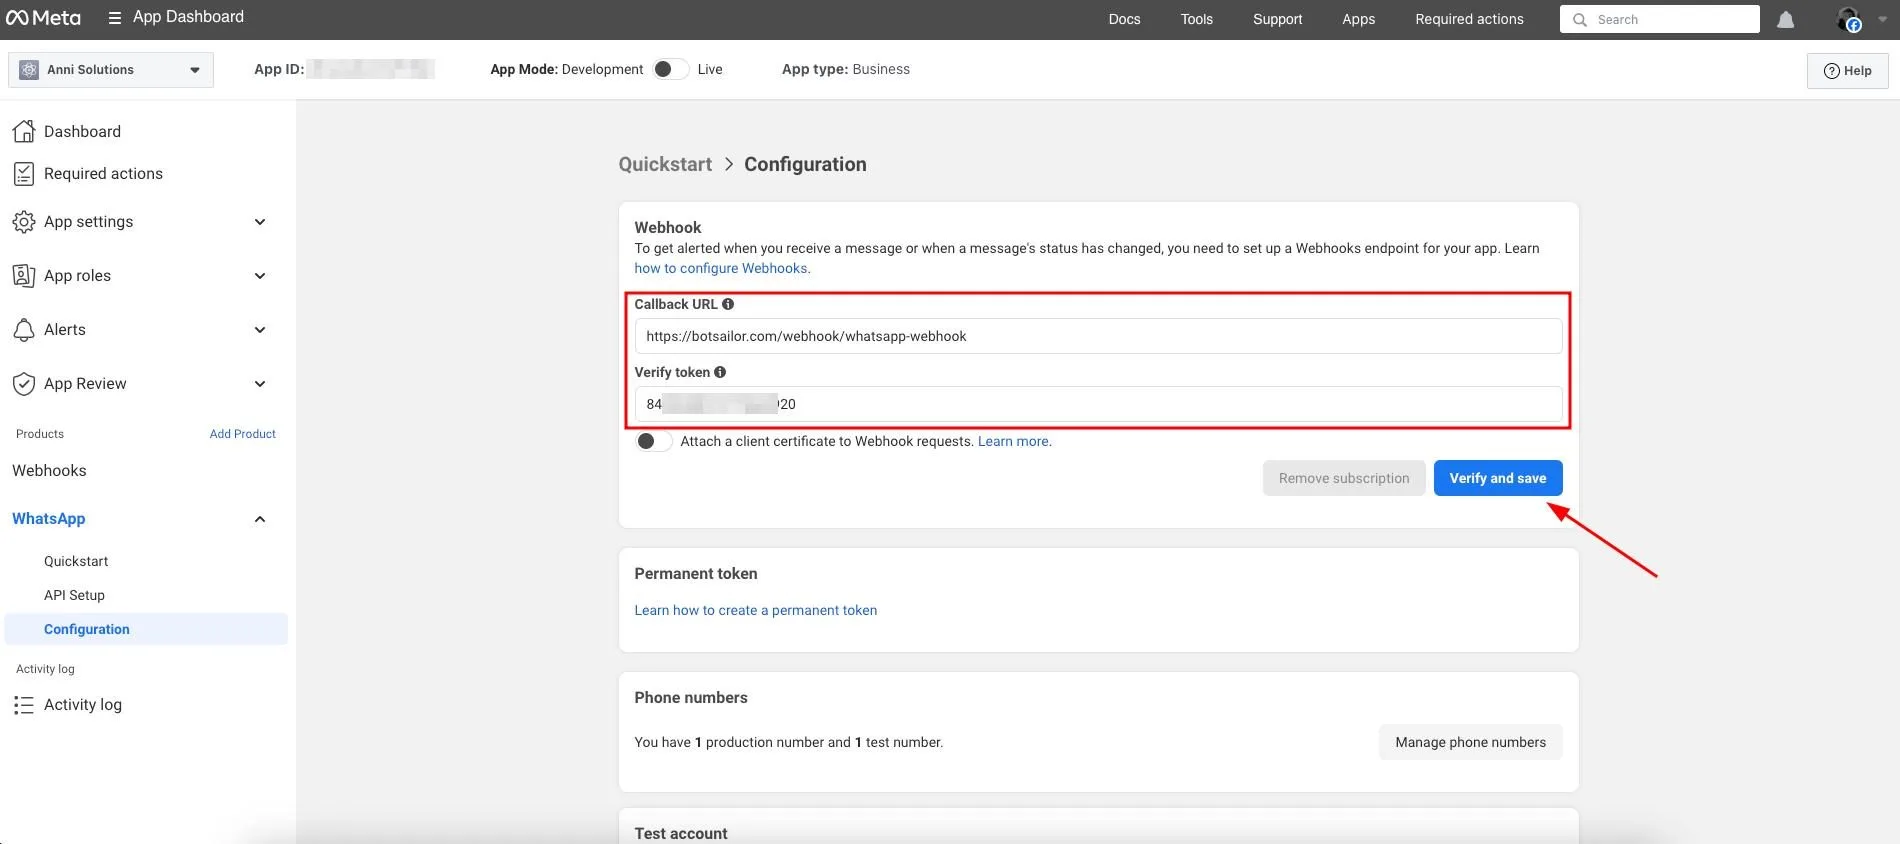
Task: Click the Meta logo
Action: pos(44,18)
